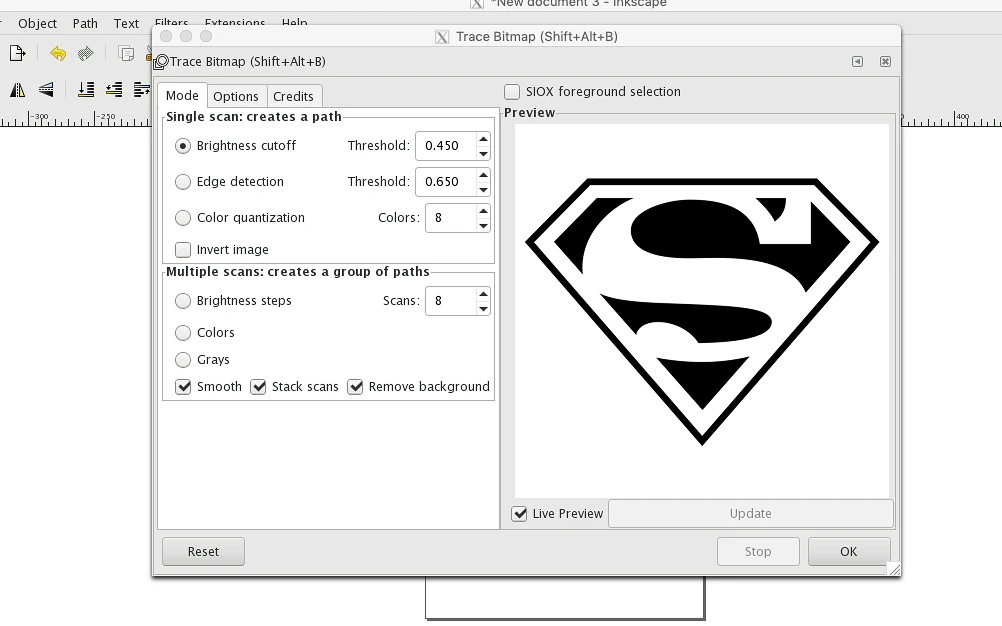Click the Superman logo preview image
The height and width of the screenshot is (626, 1002).
point(702,311)
